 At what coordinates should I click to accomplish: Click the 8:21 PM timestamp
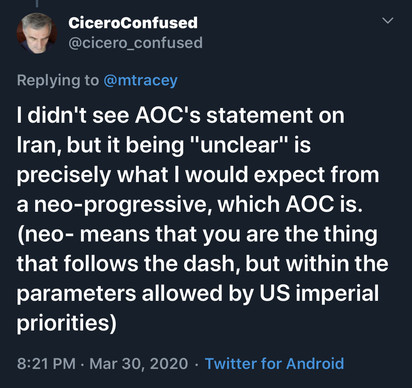(46, 363)
